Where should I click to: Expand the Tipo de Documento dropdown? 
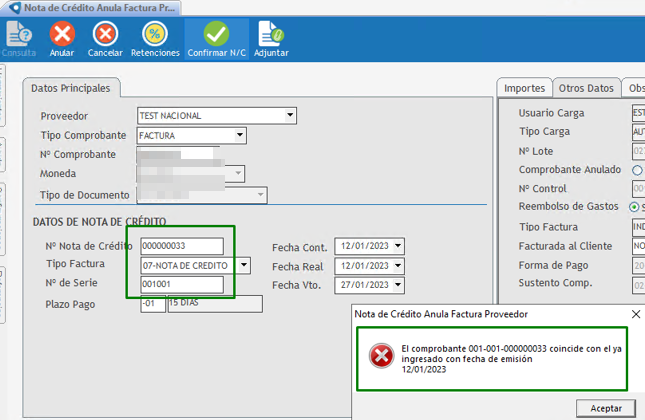click(260, 194)
